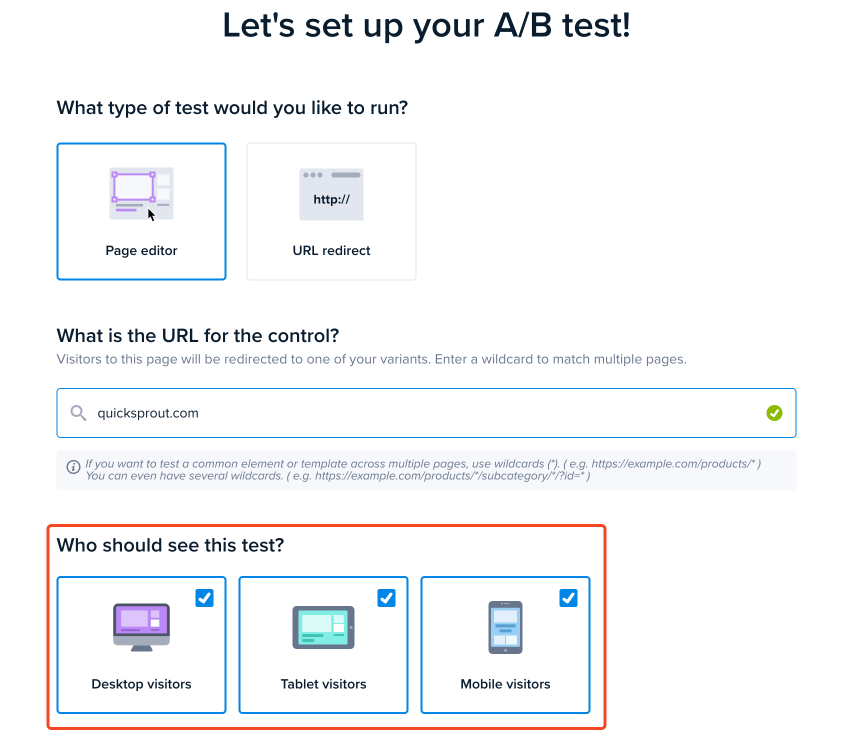Click the Desktop visitors label
Screen dimensions: 843x746
click(x=141, y=684)
